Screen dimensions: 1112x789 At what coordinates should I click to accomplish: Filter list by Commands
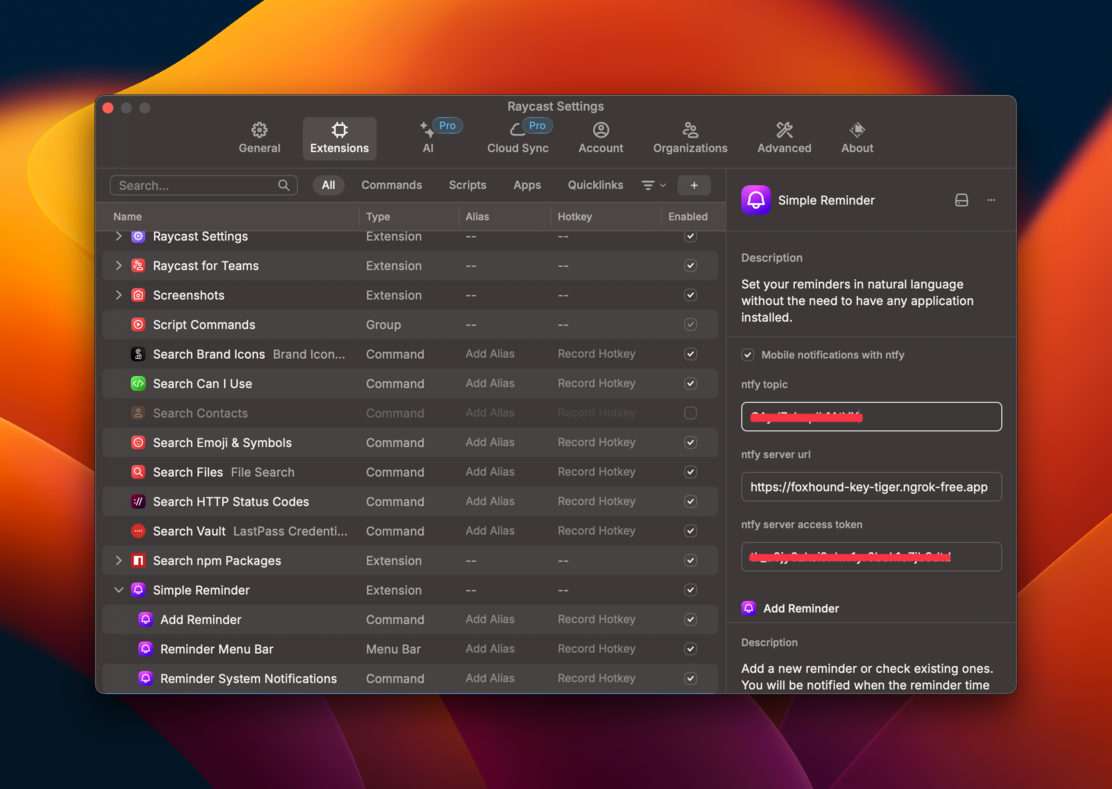pyautogui.click(x=391, y=185)
